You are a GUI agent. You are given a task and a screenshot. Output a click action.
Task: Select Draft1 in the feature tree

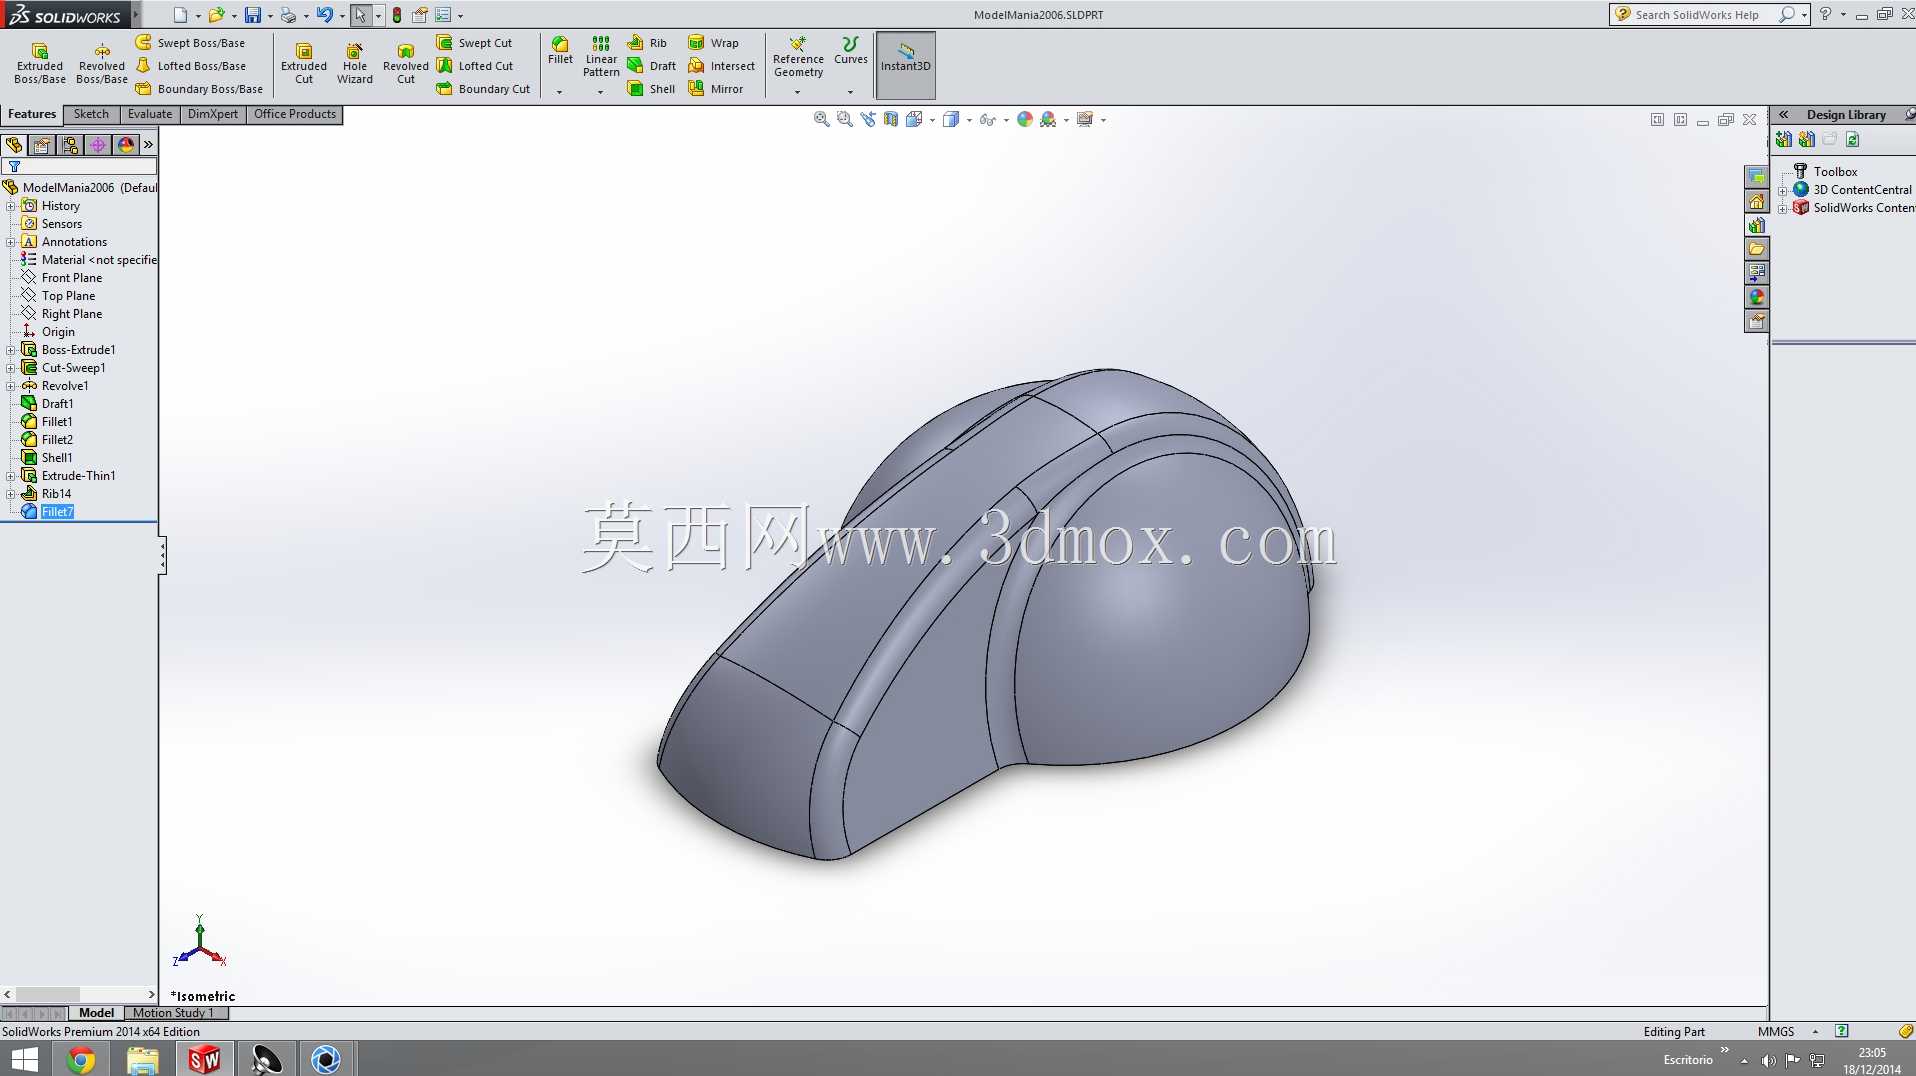tap(57, 404)
